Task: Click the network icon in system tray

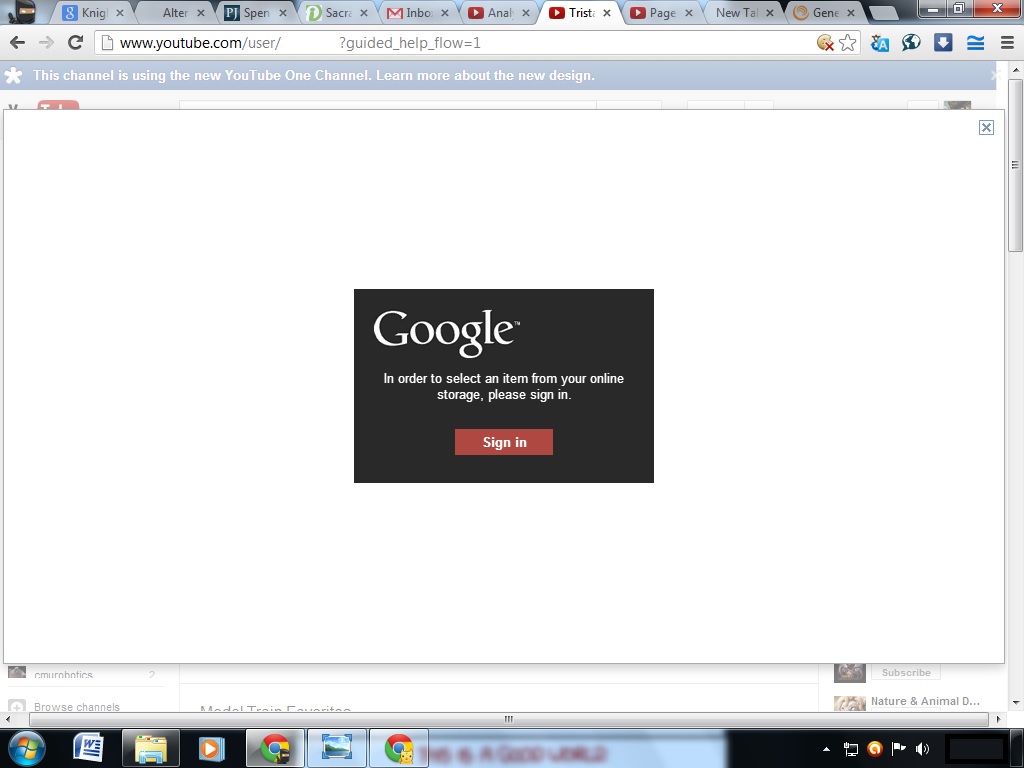Action: point(850,749)
